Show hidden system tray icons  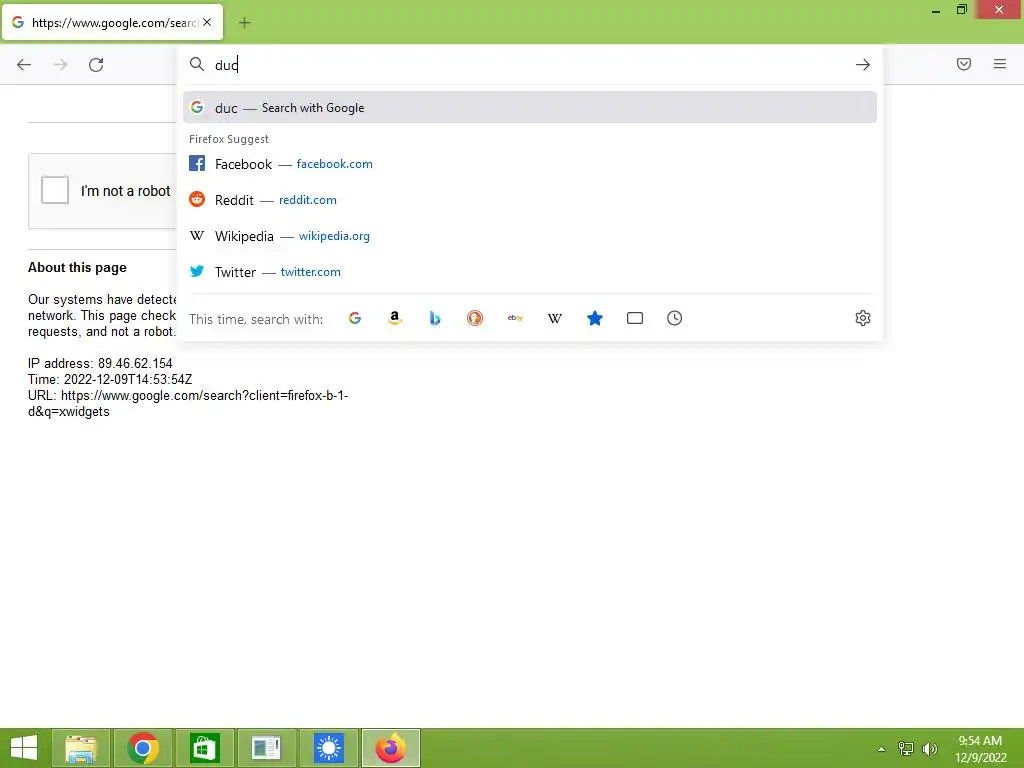pos(882,749)
